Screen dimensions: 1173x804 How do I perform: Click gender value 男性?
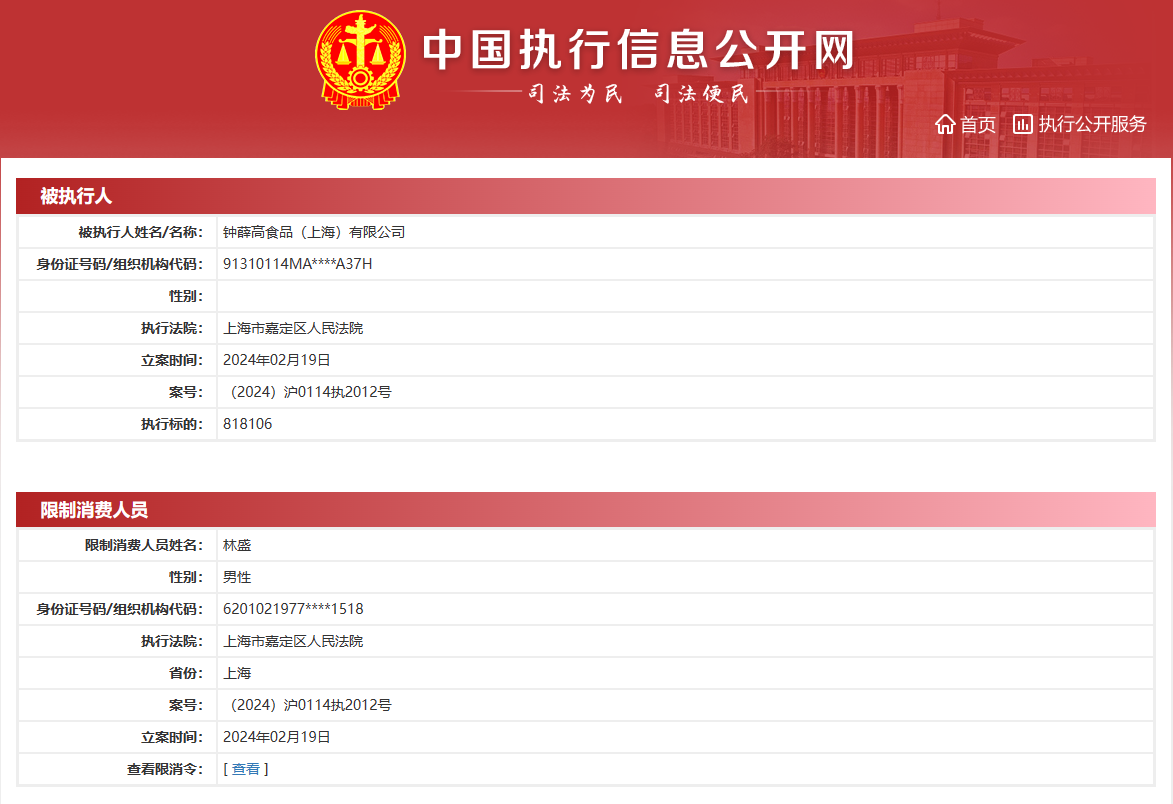pos(237,577)
